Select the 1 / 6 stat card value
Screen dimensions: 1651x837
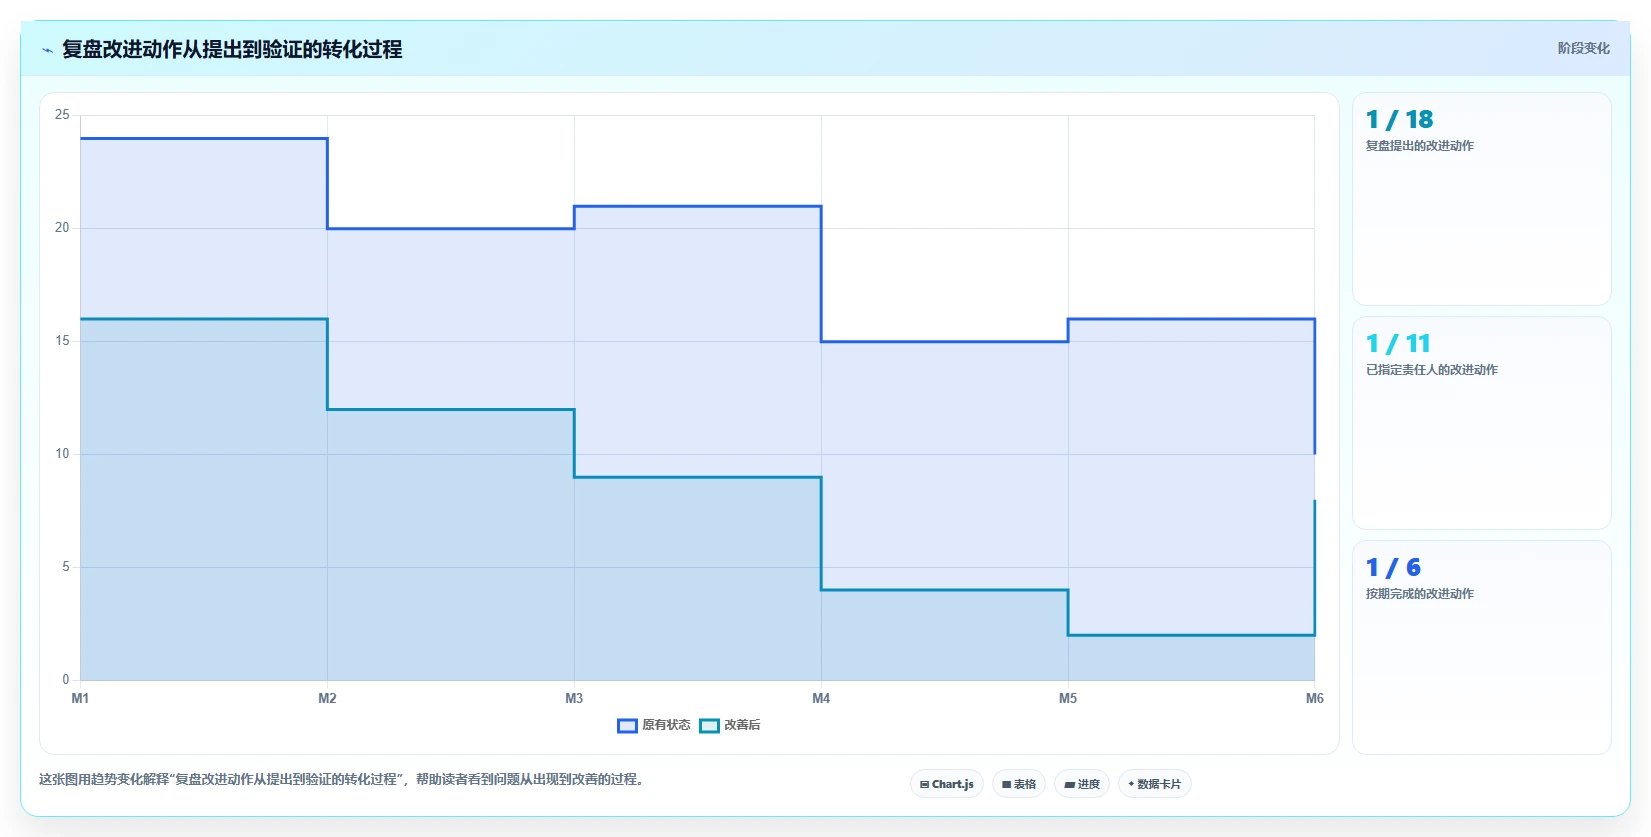[x=1393, y=568]
